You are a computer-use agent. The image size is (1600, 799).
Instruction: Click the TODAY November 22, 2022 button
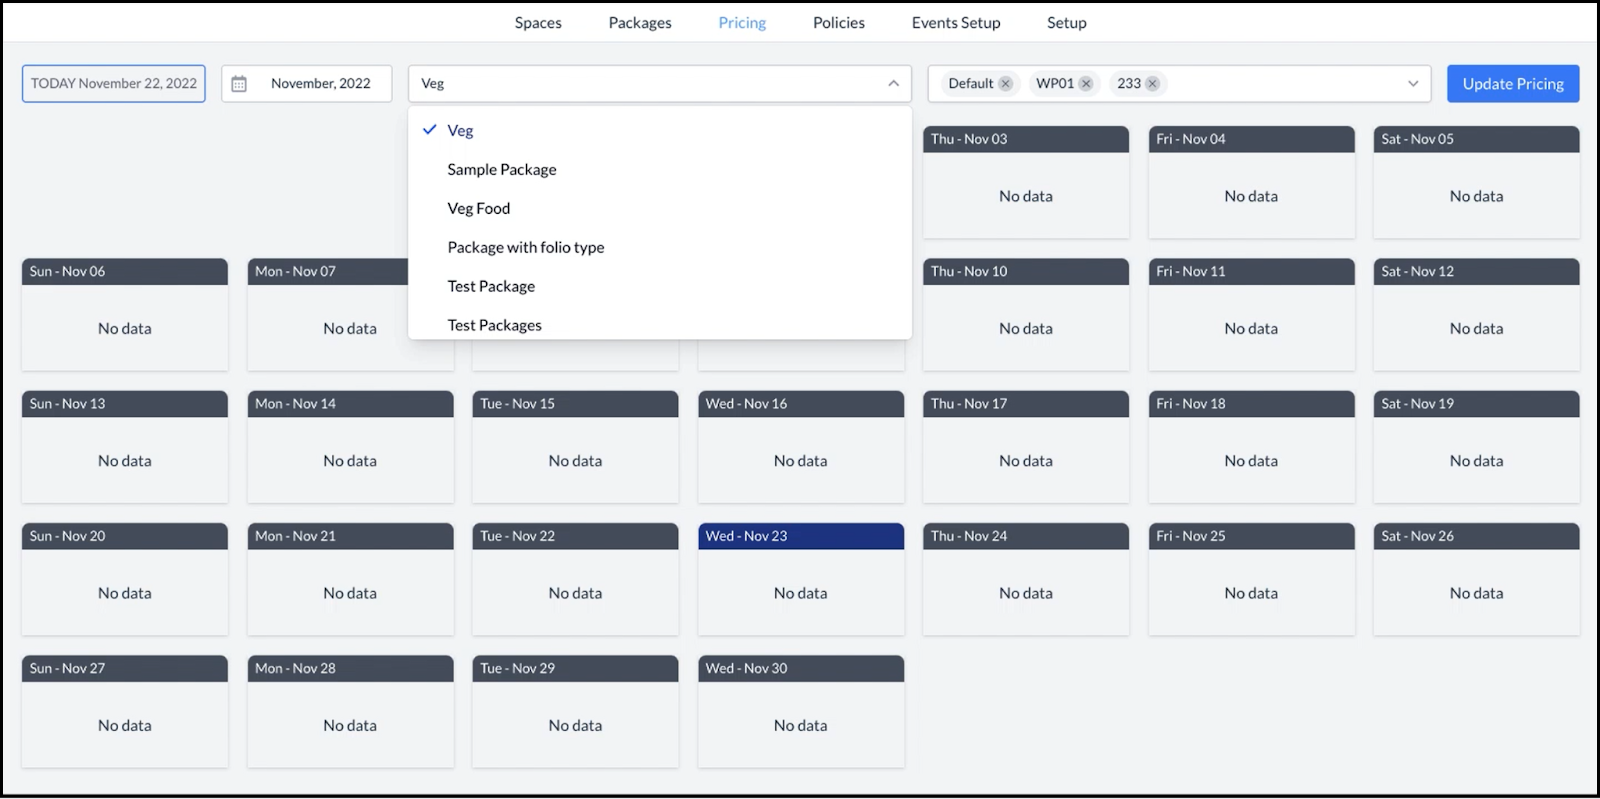point(114,84)
